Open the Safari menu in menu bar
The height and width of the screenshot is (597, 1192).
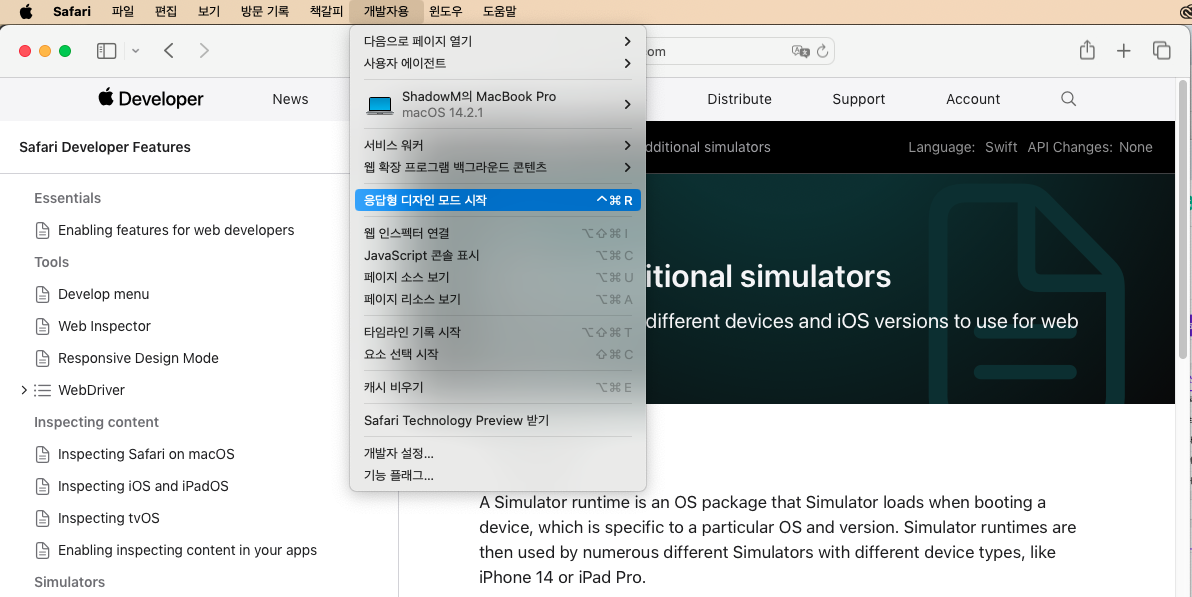(x=71, y=11)
